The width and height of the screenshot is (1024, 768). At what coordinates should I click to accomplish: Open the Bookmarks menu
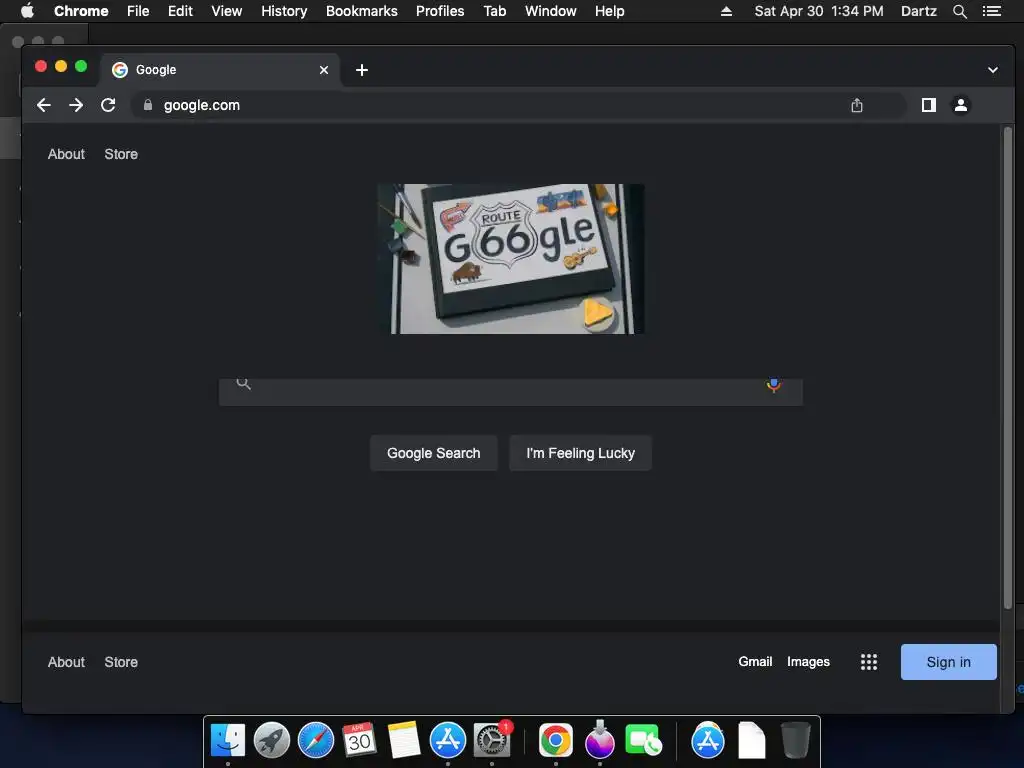[x=362, y=11]
